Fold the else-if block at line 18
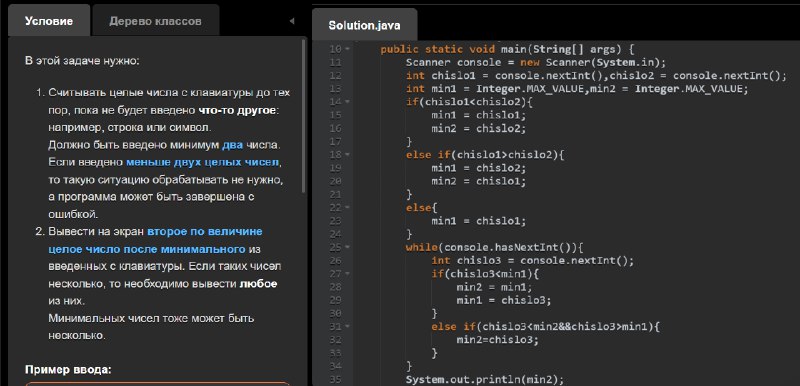The height and width of the screenshot is (386, 800). [x=347, y=155]
